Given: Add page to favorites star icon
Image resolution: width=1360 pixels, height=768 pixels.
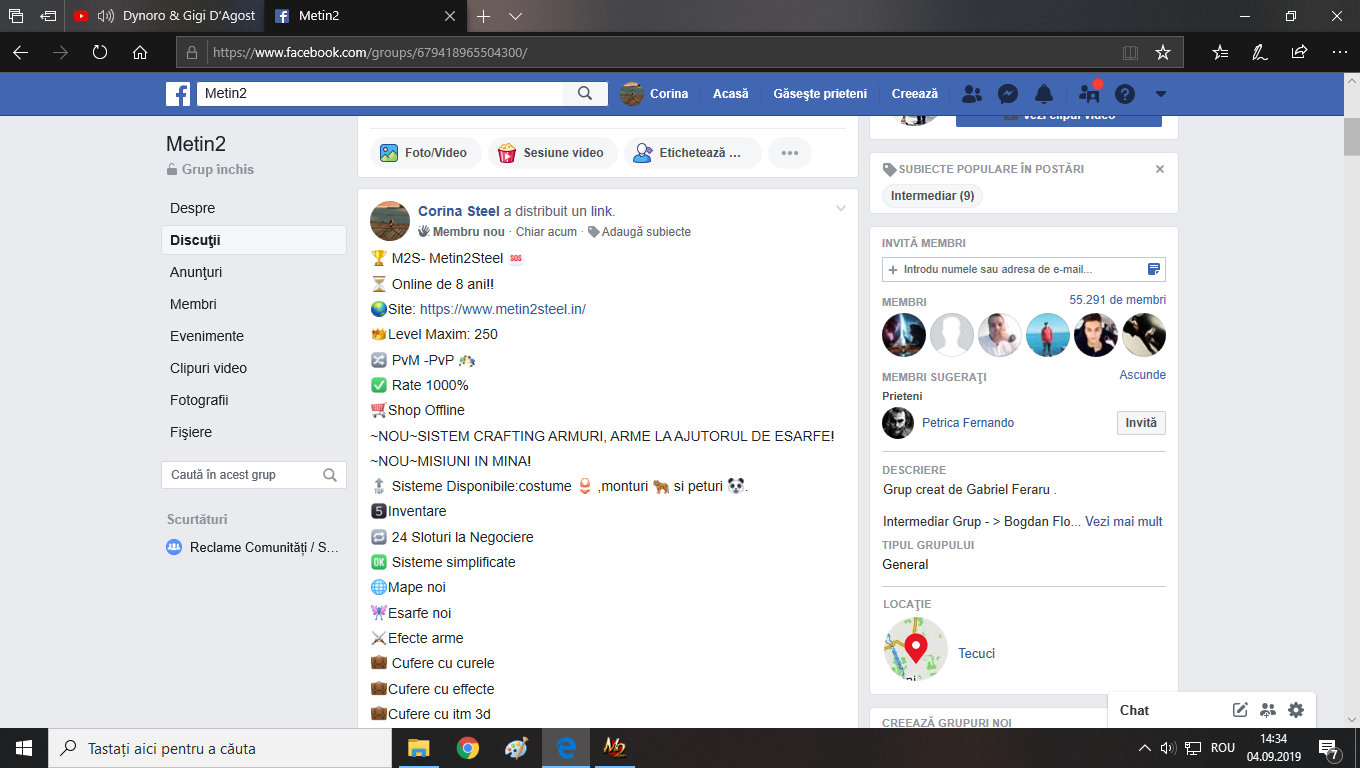Looking at the screenshot, I should (1162, 52).
